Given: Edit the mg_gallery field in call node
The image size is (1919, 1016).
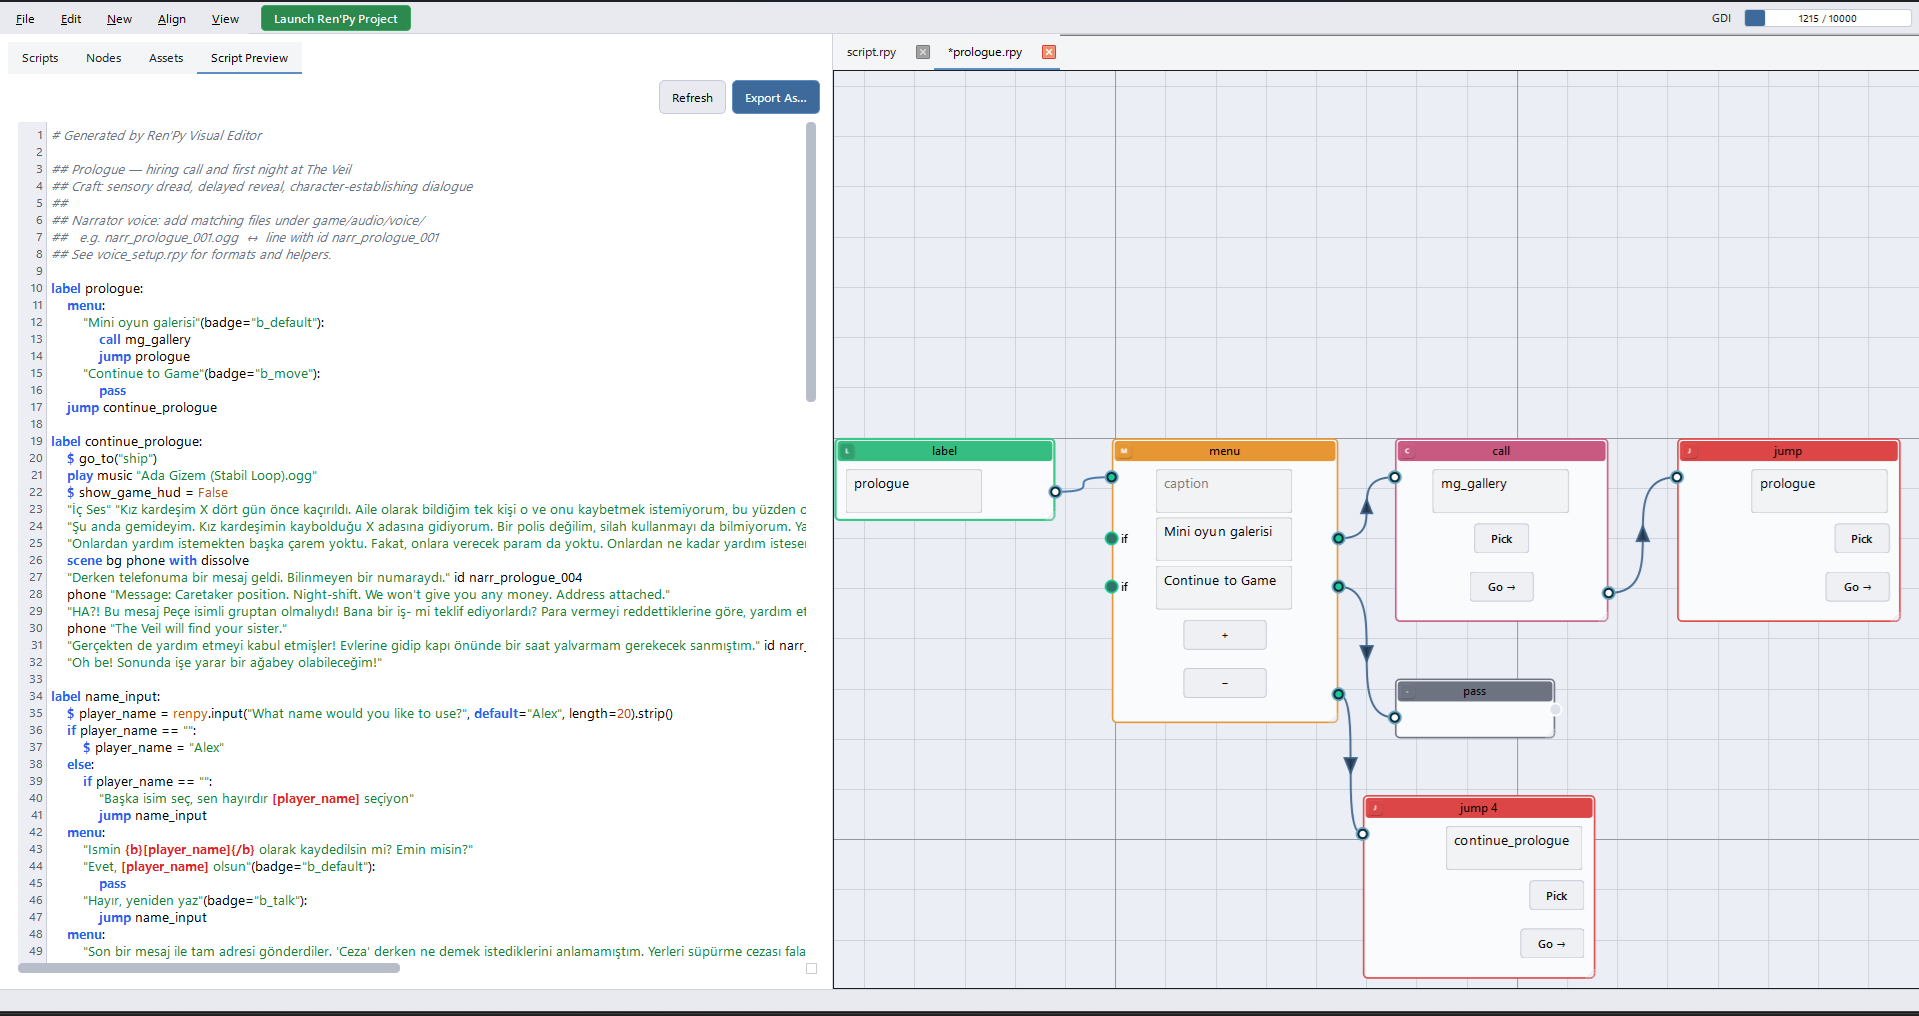Looking at the screenshot, I should coord(1500,491).
